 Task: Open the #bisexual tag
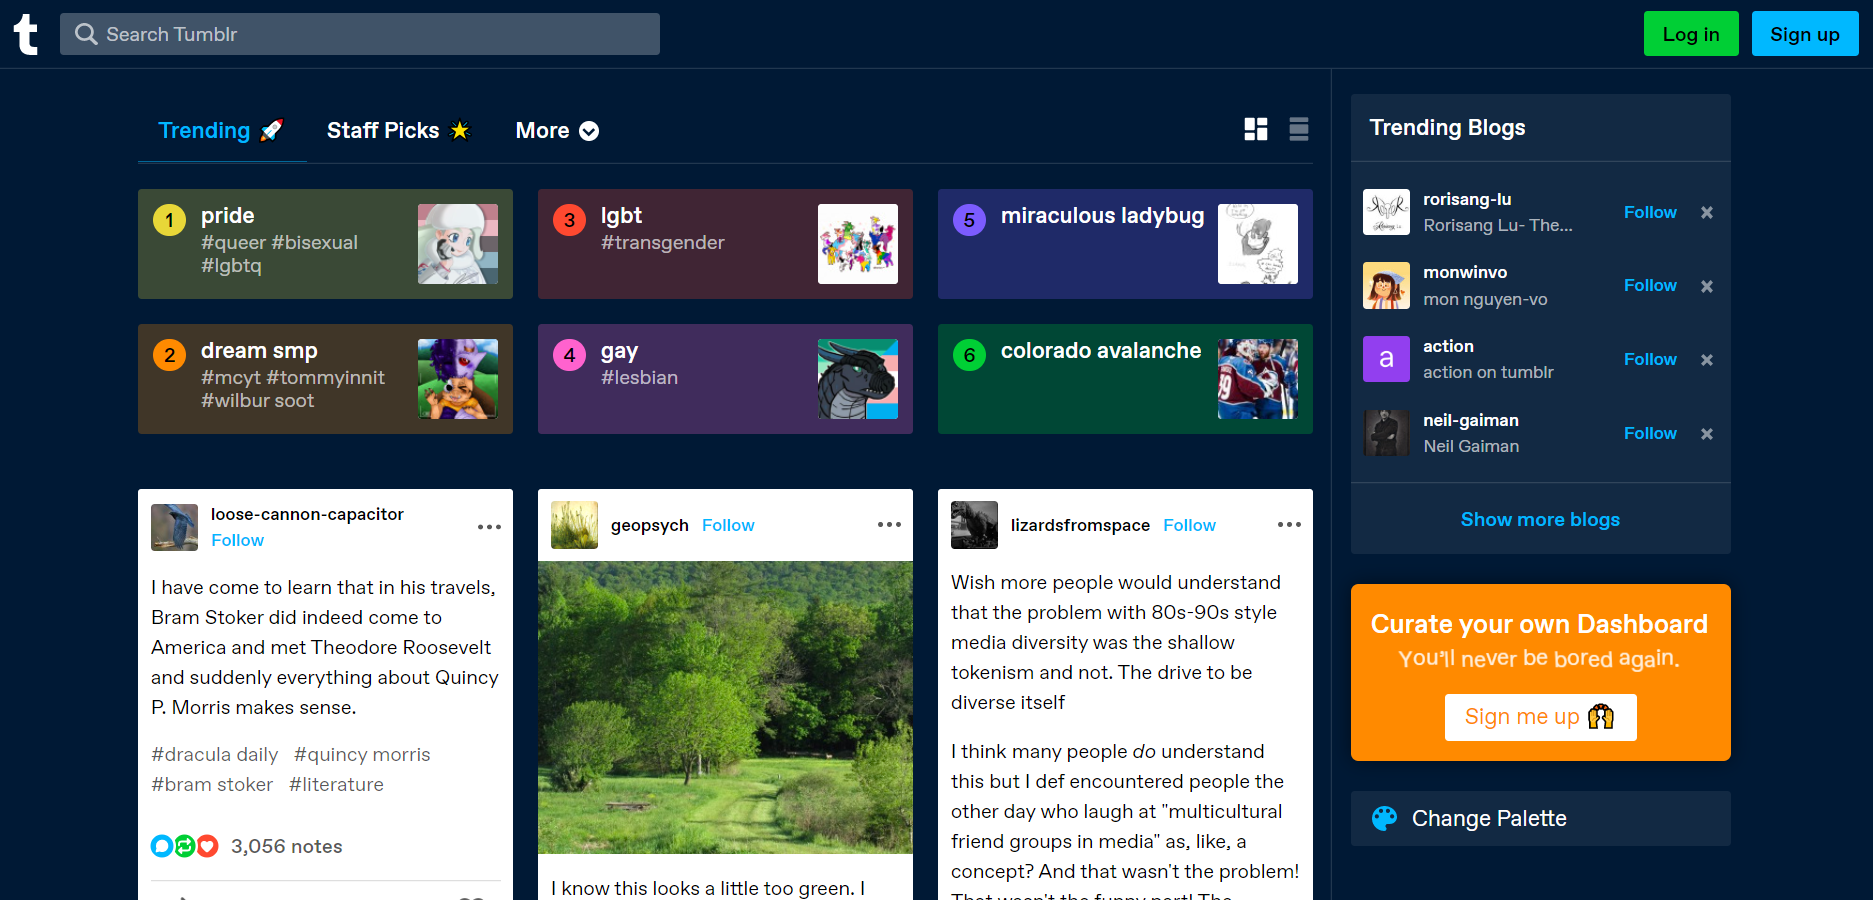pyautogui.click(x=314, y=242)
